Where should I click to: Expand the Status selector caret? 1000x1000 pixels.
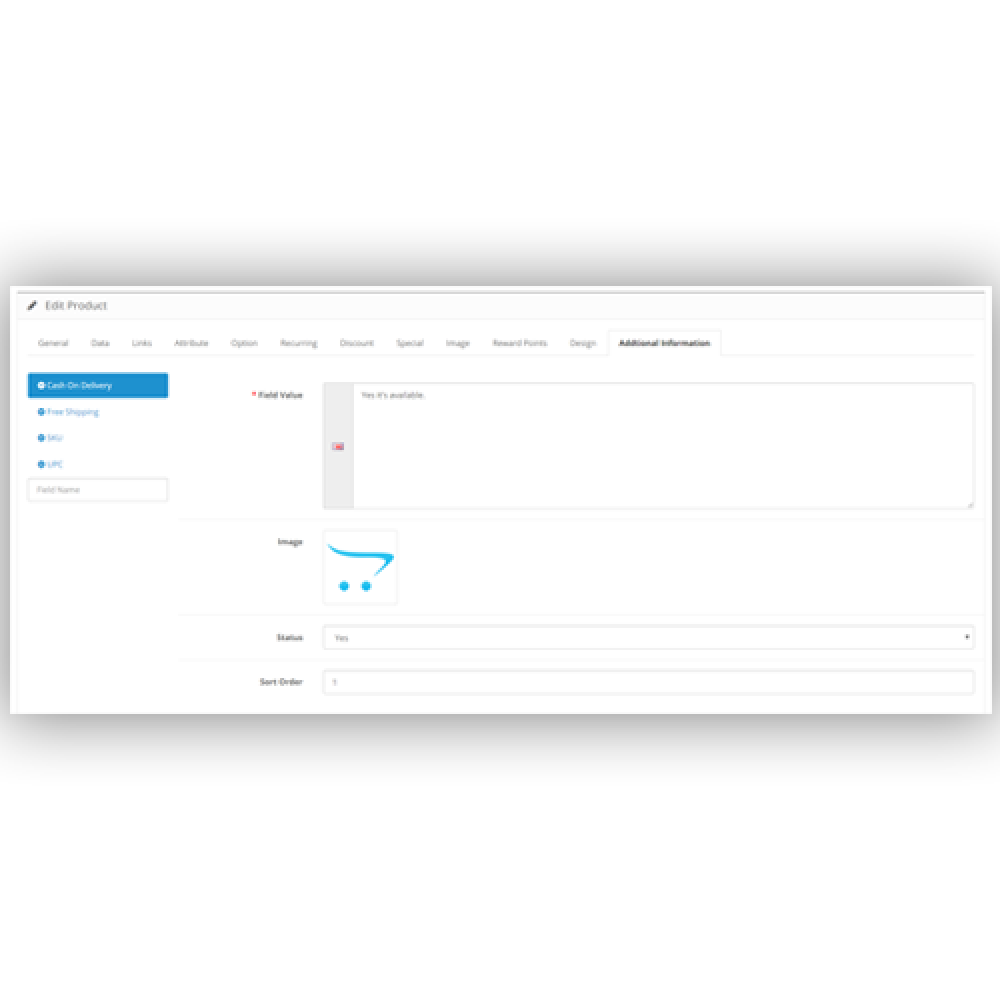(966, 637)
